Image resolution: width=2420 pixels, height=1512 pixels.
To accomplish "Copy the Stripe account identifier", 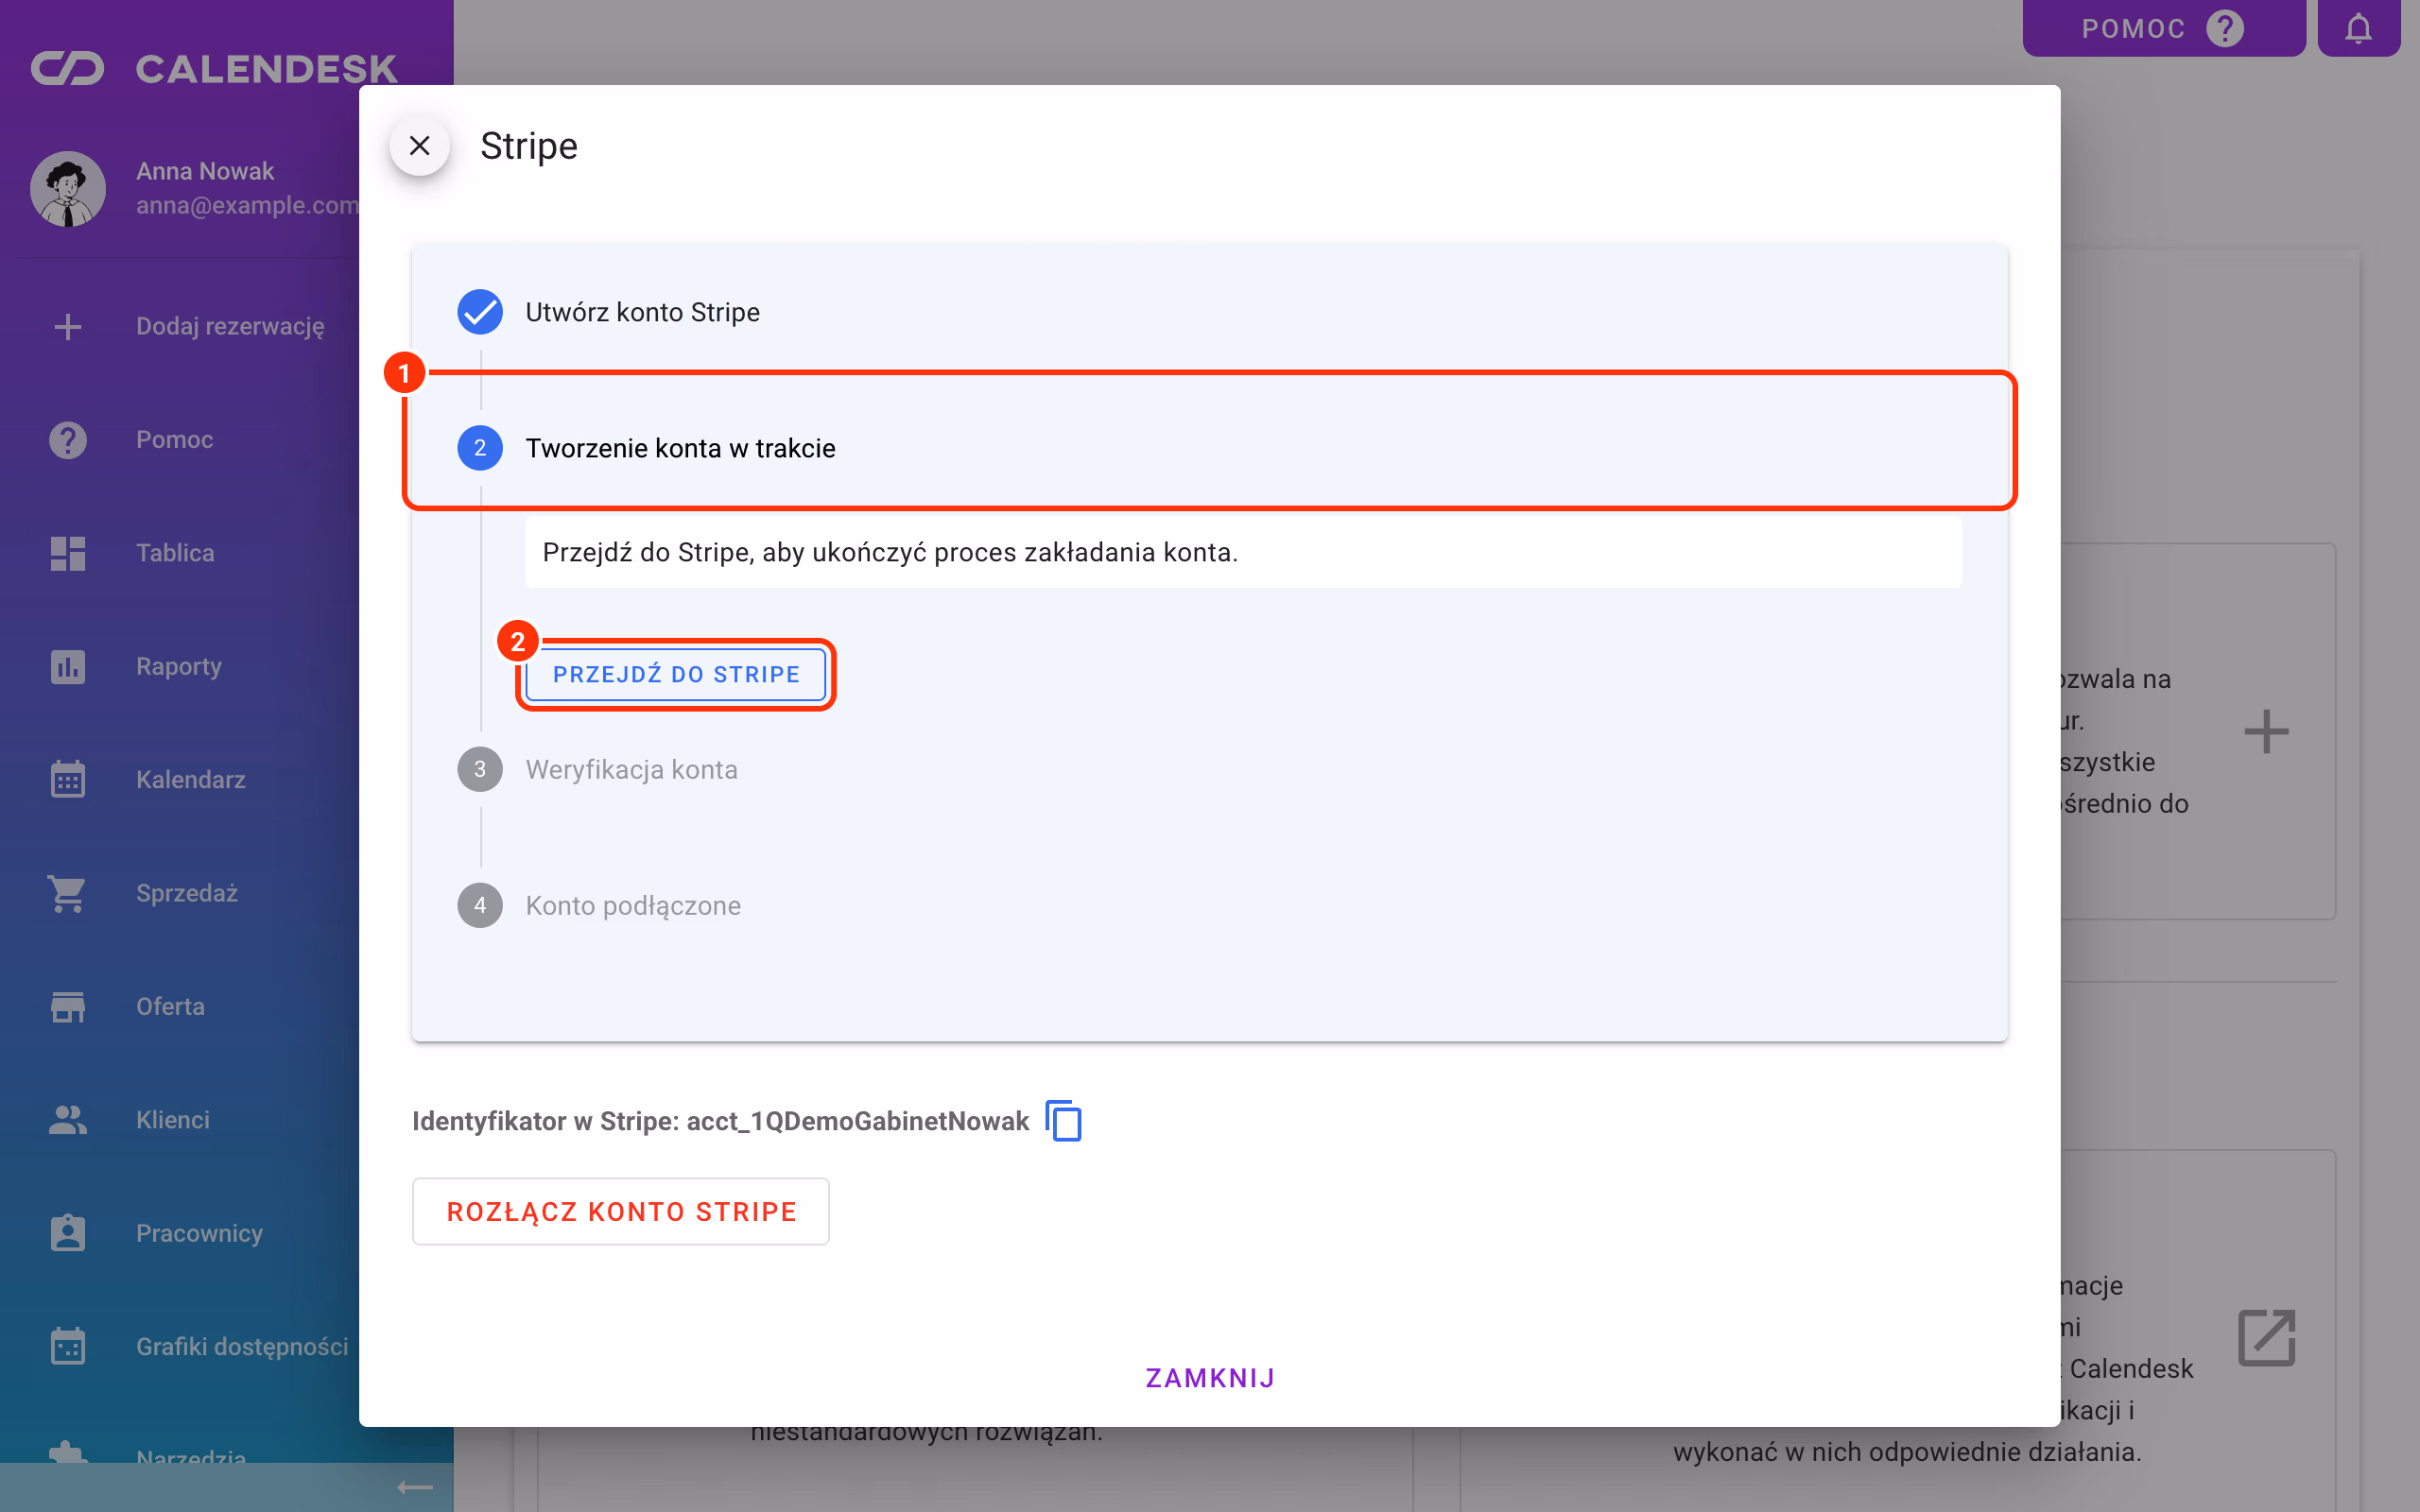I will (x=1063, y=1120).
